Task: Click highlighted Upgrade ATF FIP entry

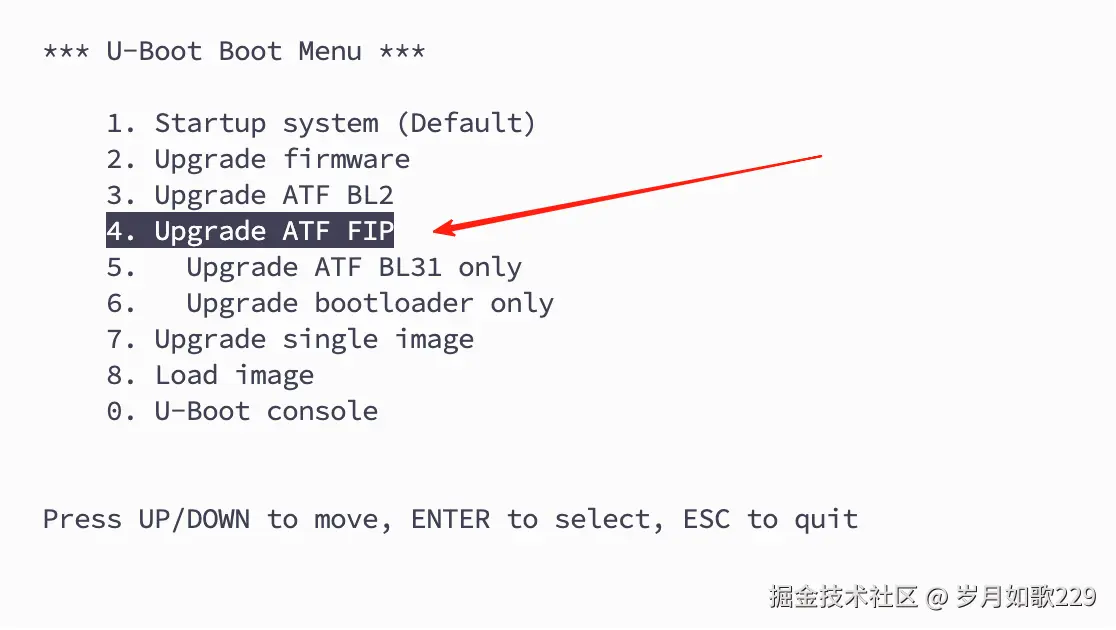Action: point(250,231)
